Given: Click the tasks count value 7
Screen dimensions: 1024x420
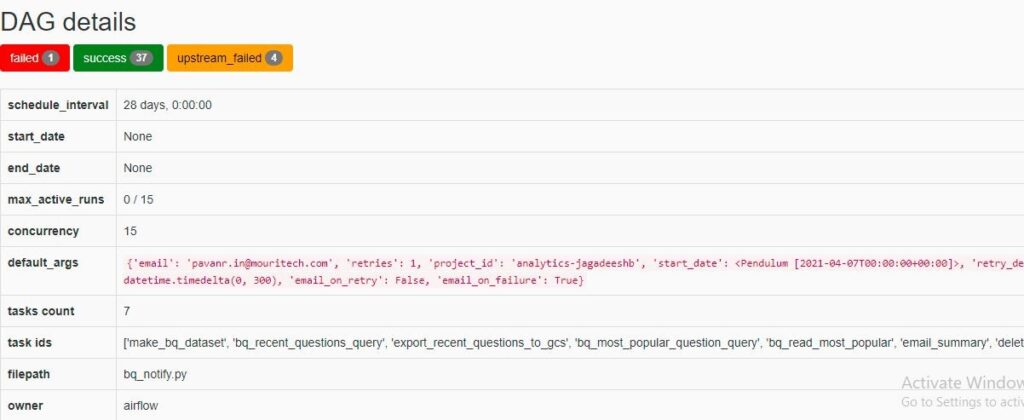Looking at the screenshot, I should coord(127,311).
